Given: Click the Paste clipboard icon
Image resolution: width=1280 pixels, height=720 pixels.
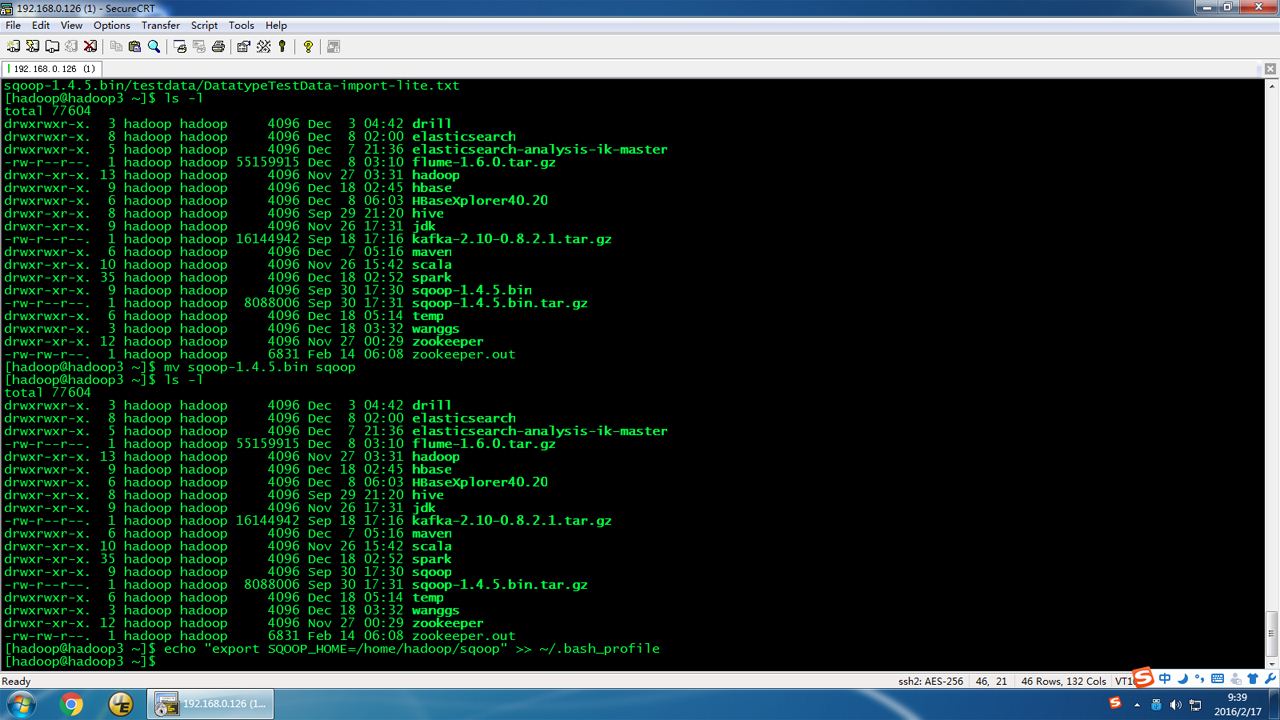Looking at the screenshot, I should pos(135,46).
